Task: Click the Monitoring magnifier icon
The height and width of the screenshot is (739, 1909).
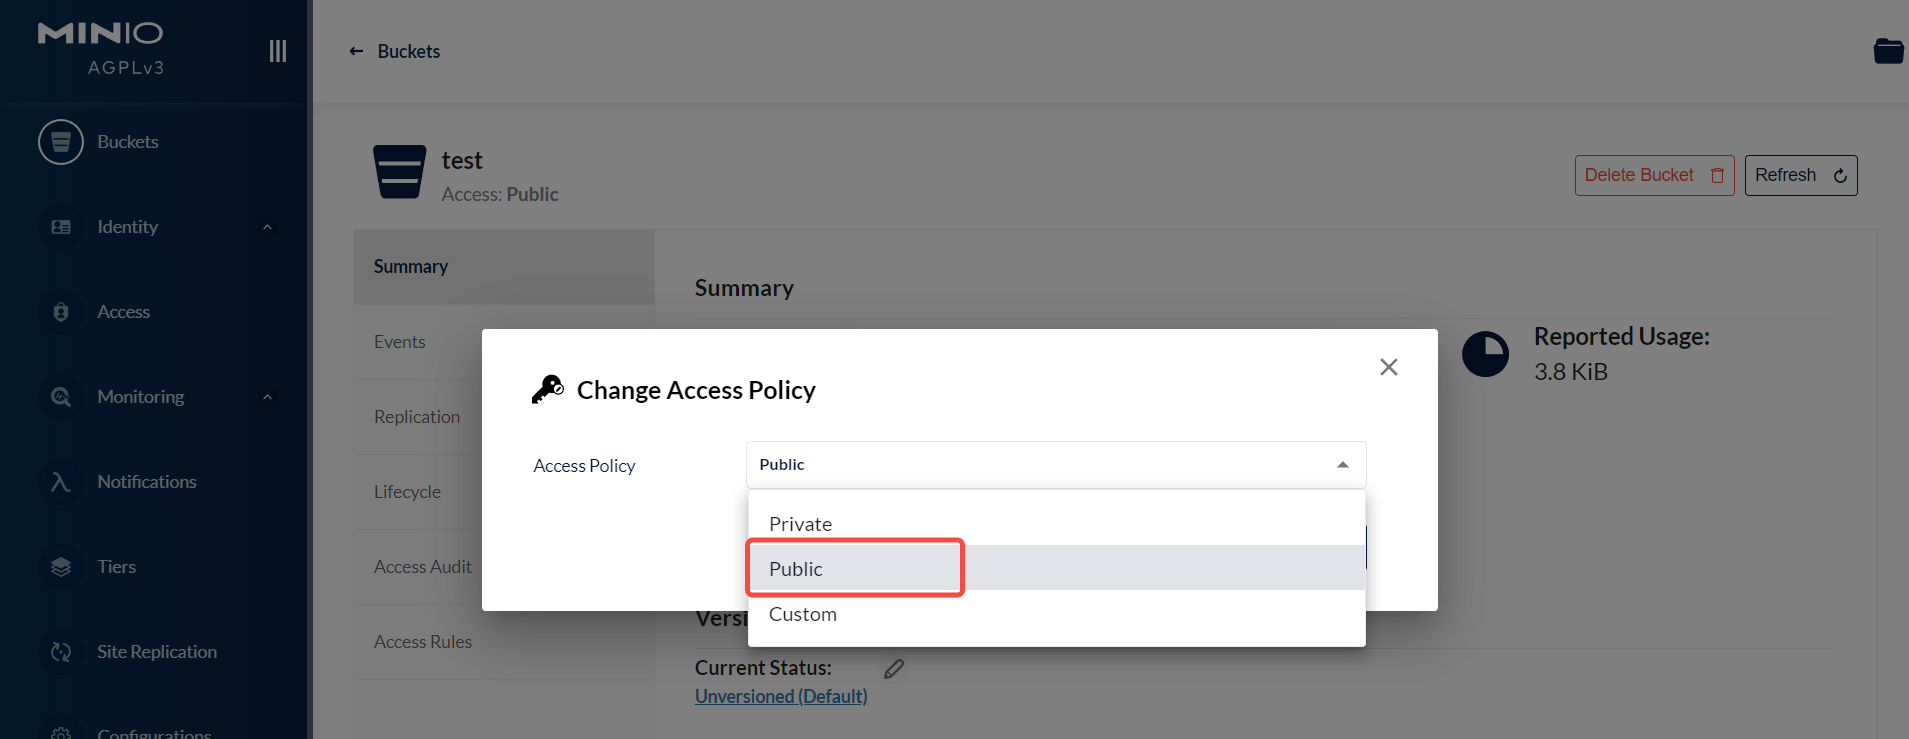Action: (60, 397)
